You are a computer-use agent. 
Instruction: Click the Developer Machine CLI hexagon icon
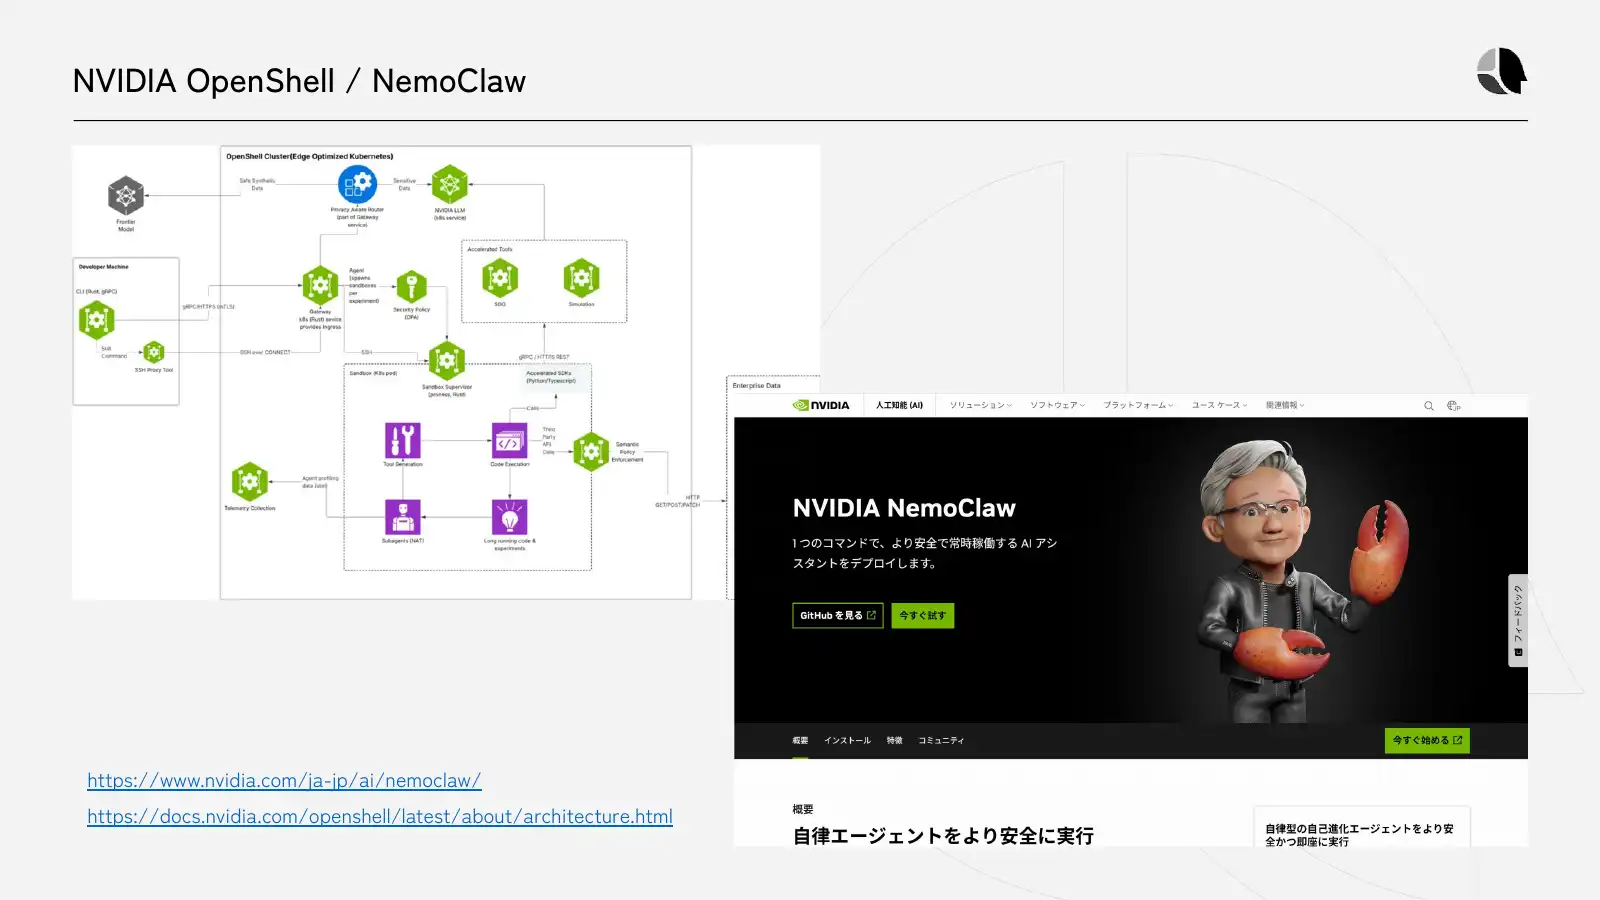(97, 320)
